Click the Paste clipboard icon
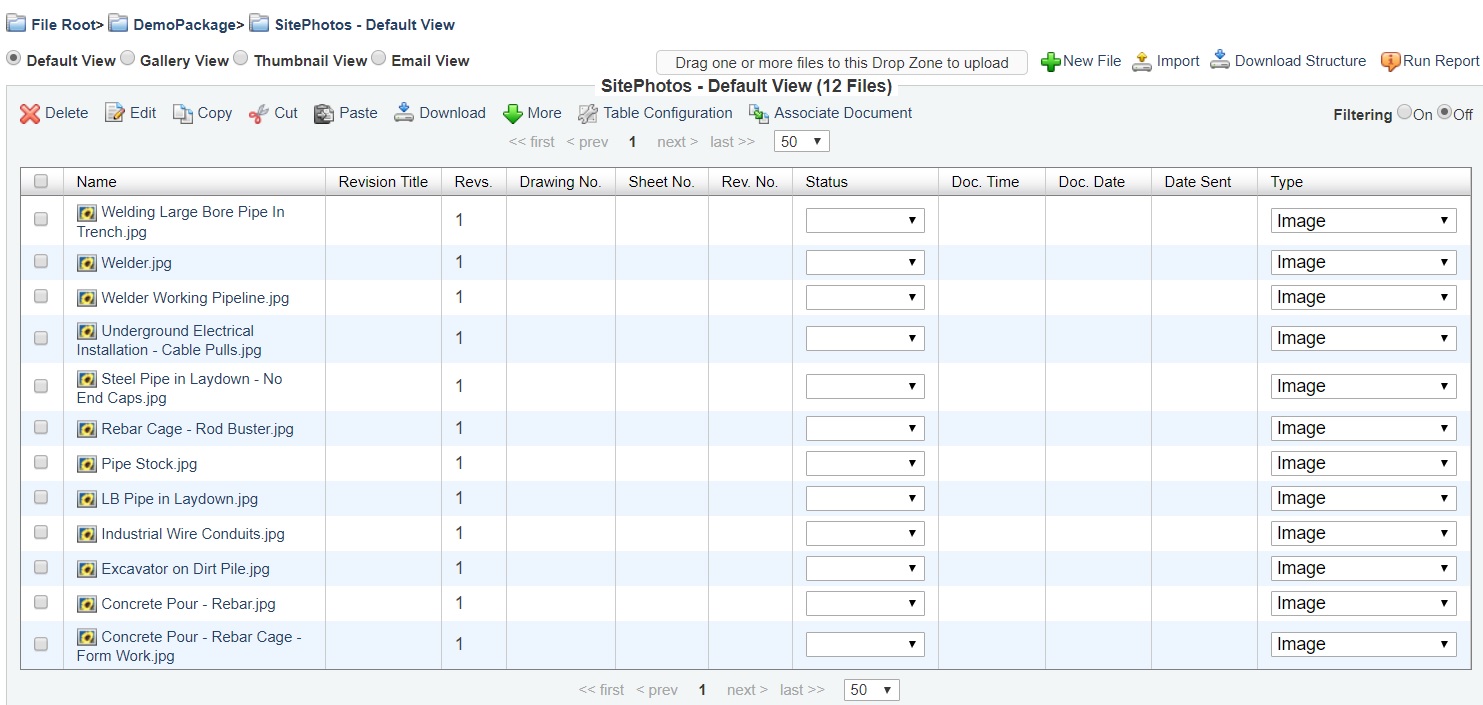 click(x=324, y=114)
